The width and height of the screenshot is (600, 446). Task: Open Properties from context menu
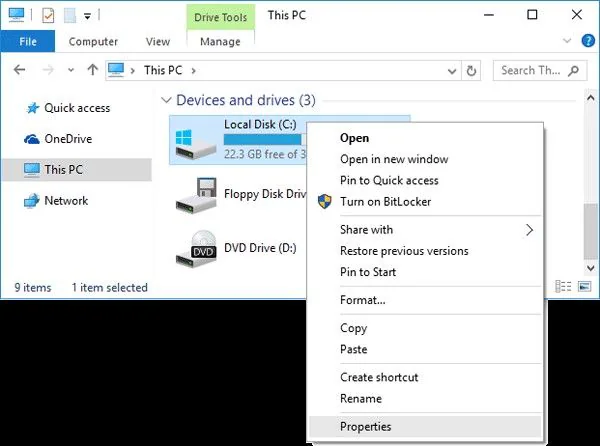tap(426, 426)
